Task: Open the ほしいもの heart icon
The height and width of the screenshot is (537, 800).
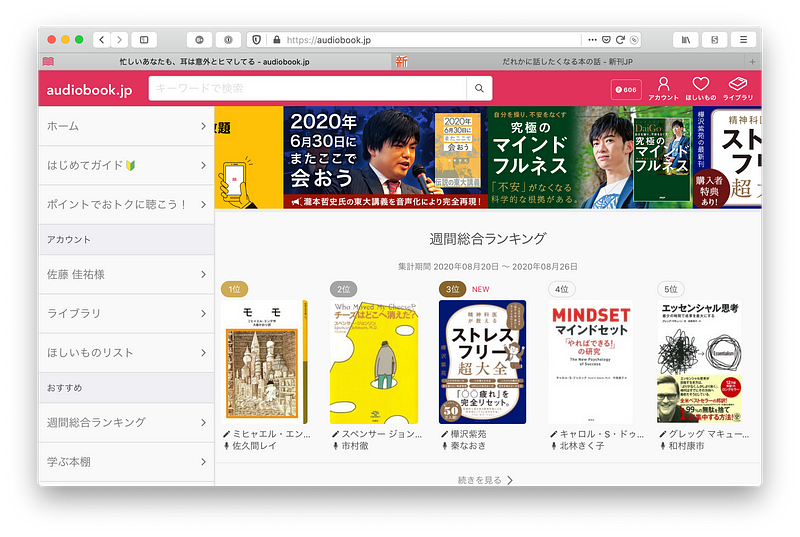Action: tap(701, 89)
